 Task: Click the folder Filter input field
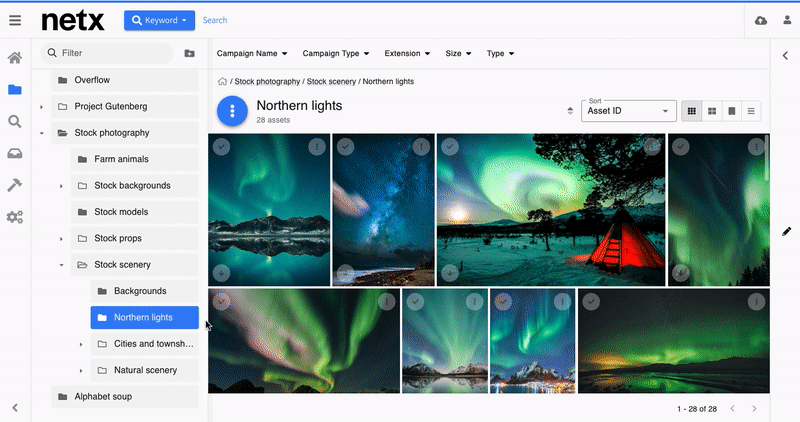[107, 53]
